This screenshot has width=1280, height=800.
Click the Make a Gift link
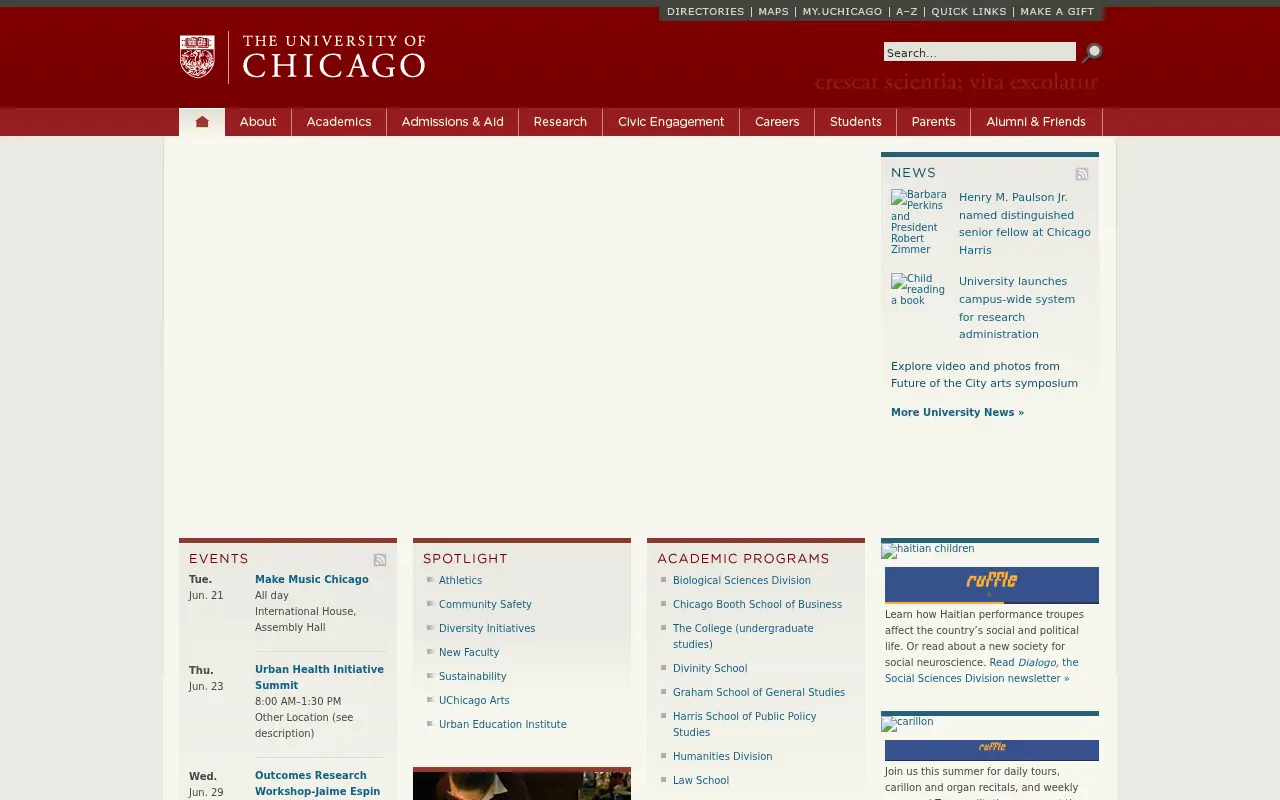pos(1057,12)
